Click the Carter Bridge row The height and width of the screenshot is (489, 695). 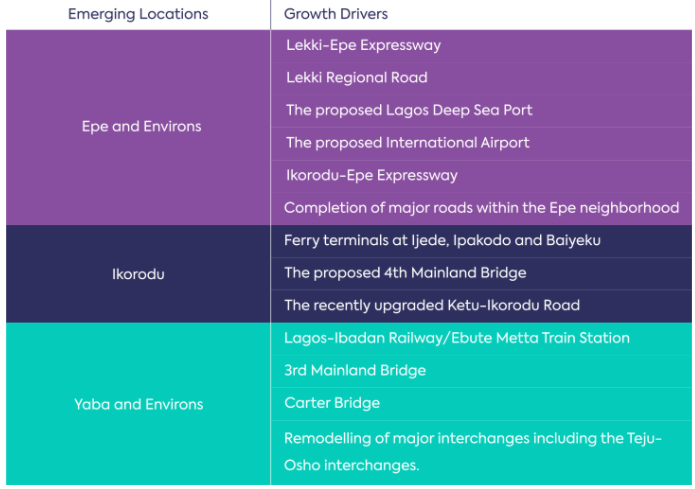click(332, 403)
